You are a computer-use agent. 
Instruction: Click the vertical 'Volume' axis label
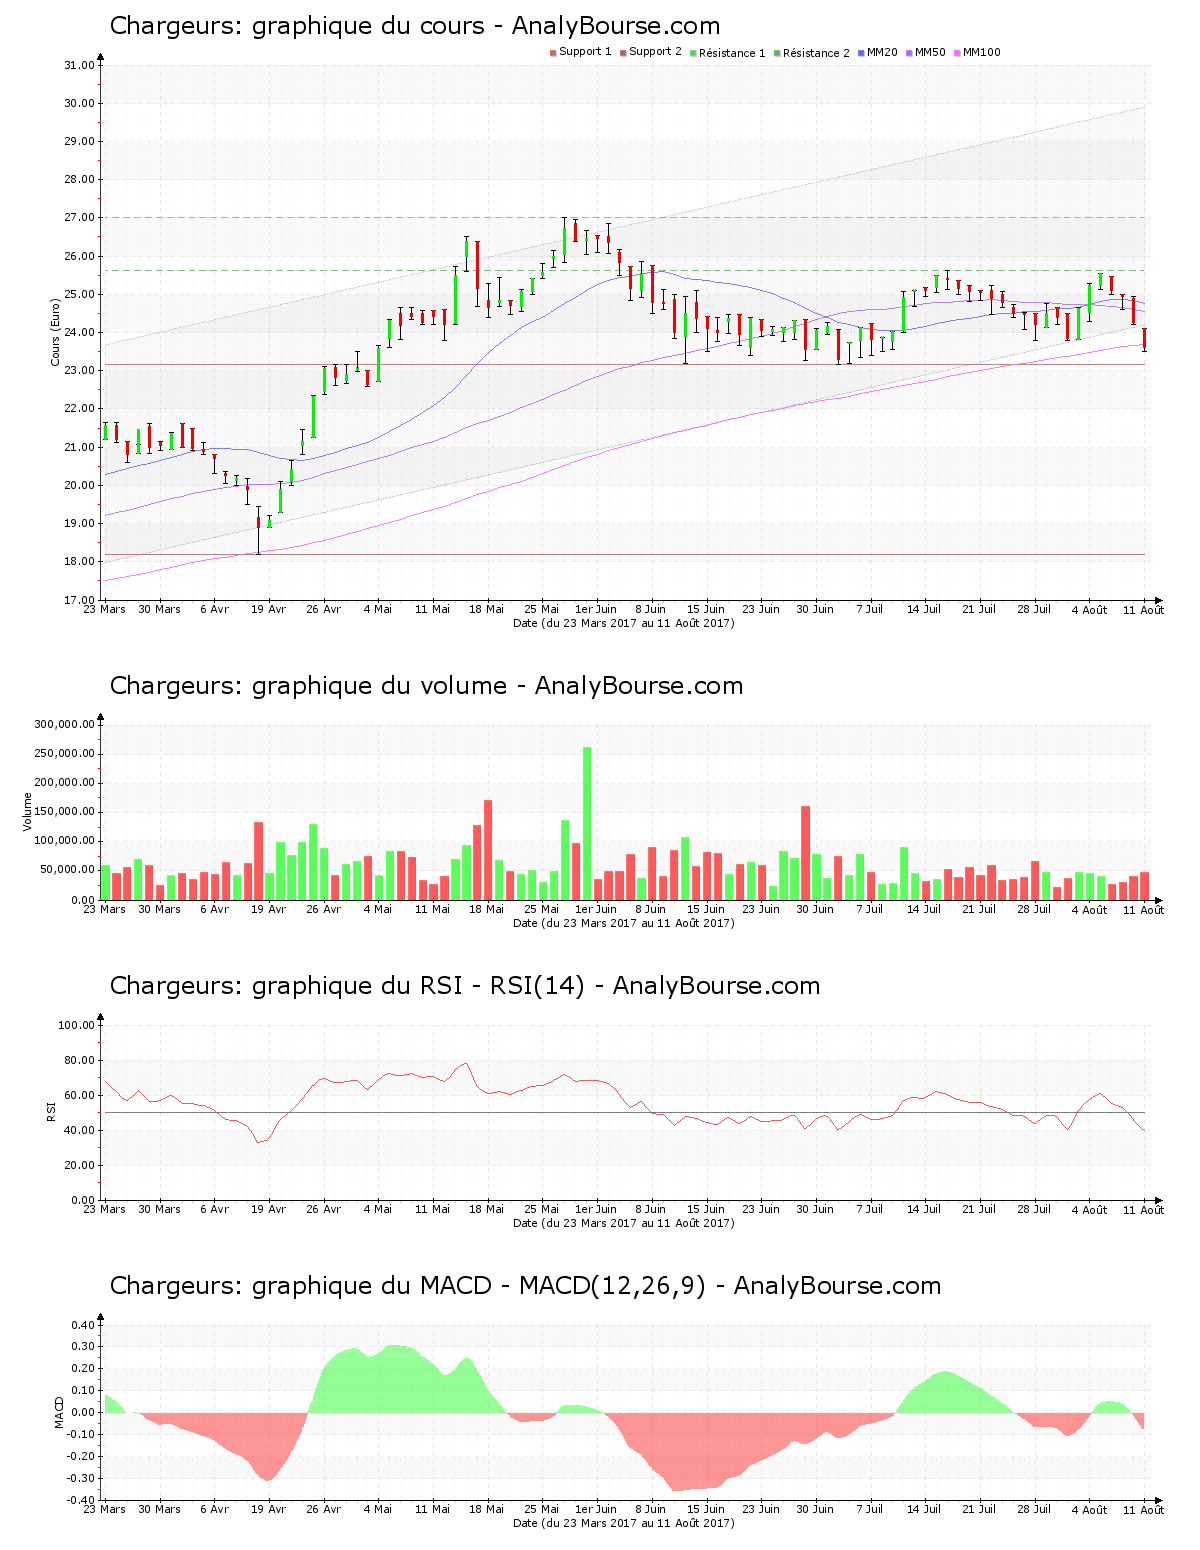[28, 812]
